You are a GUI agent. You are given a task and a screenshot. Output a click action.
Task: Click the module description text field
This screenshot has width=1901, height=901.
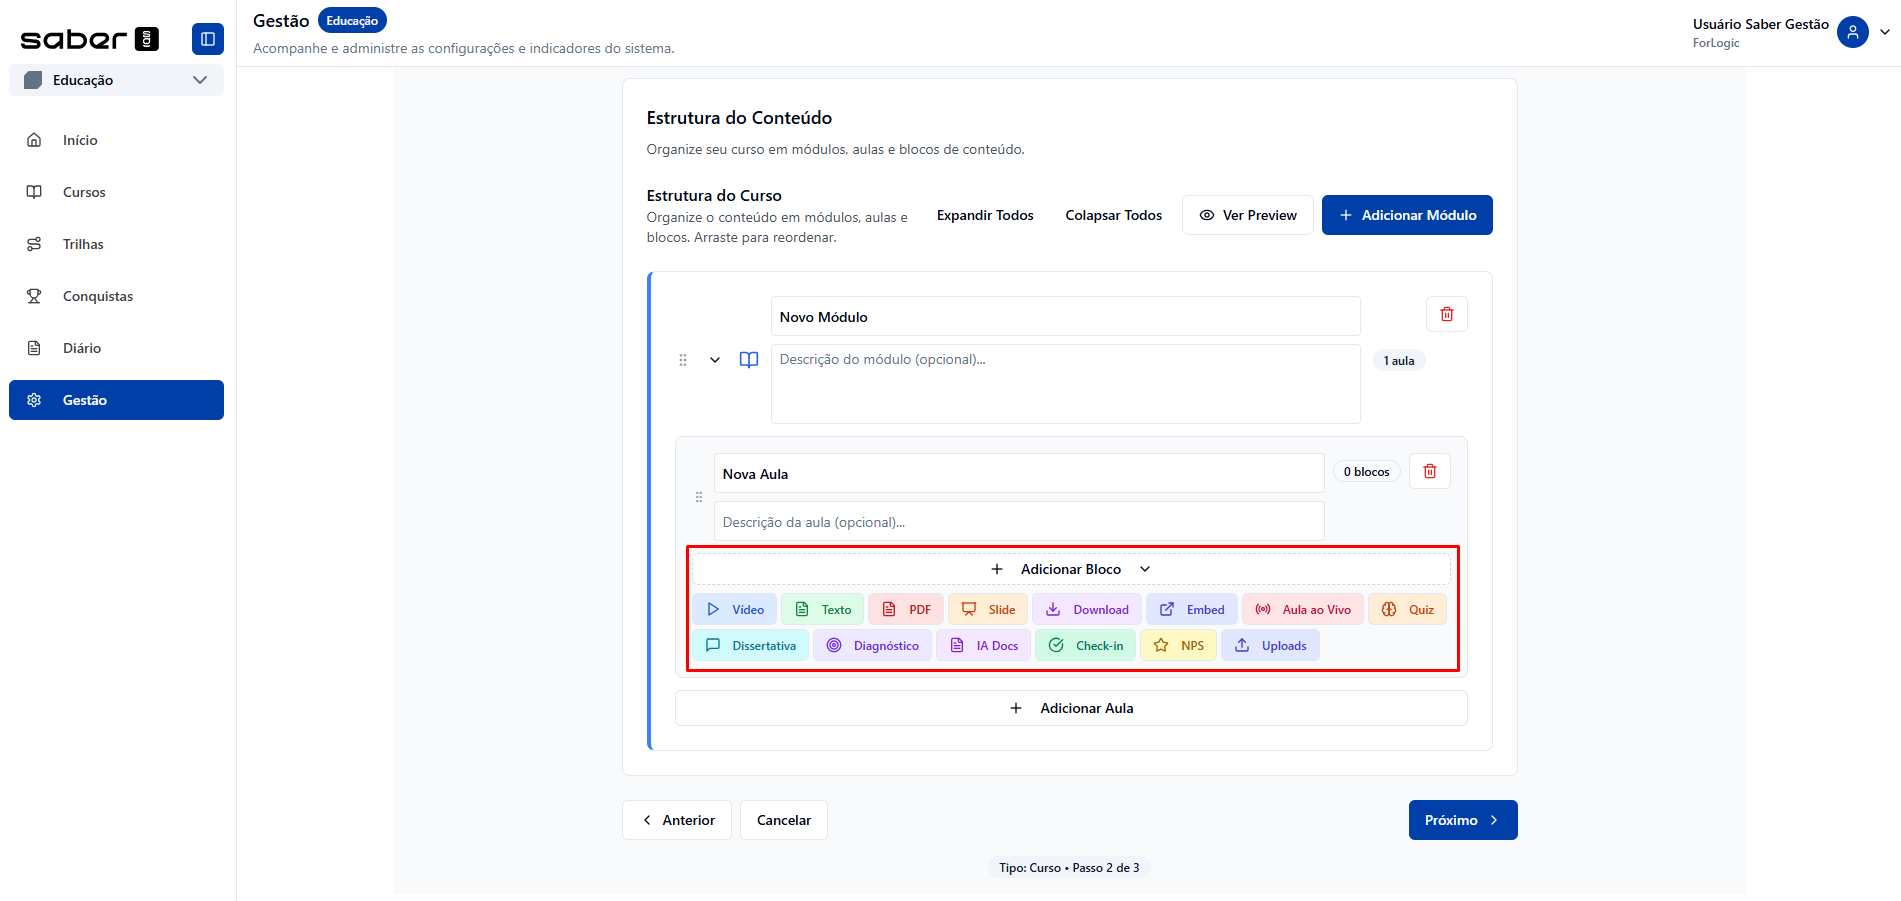coord(1065,384)
